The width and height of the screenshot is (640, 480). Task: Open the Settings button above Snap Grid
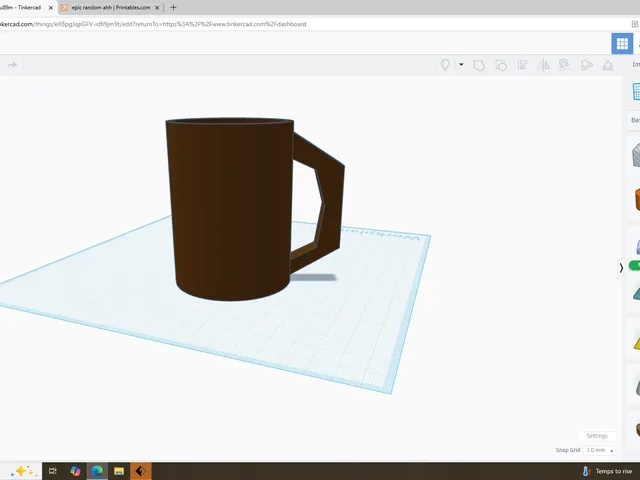coord(597,436)
